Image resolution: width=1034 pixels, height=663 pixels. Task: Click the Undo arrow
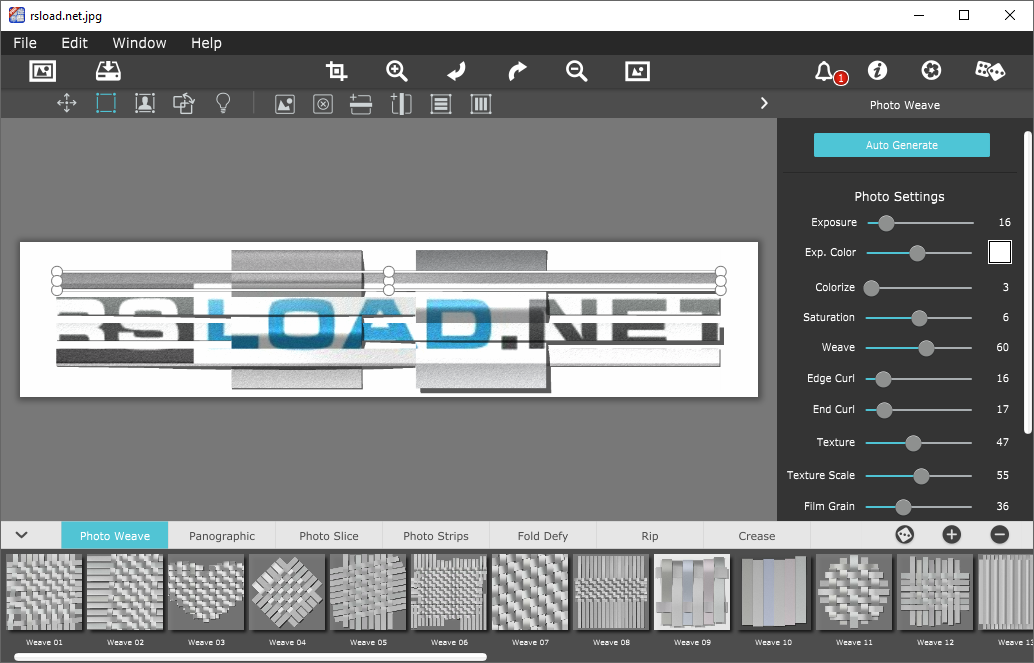(456, 71)
